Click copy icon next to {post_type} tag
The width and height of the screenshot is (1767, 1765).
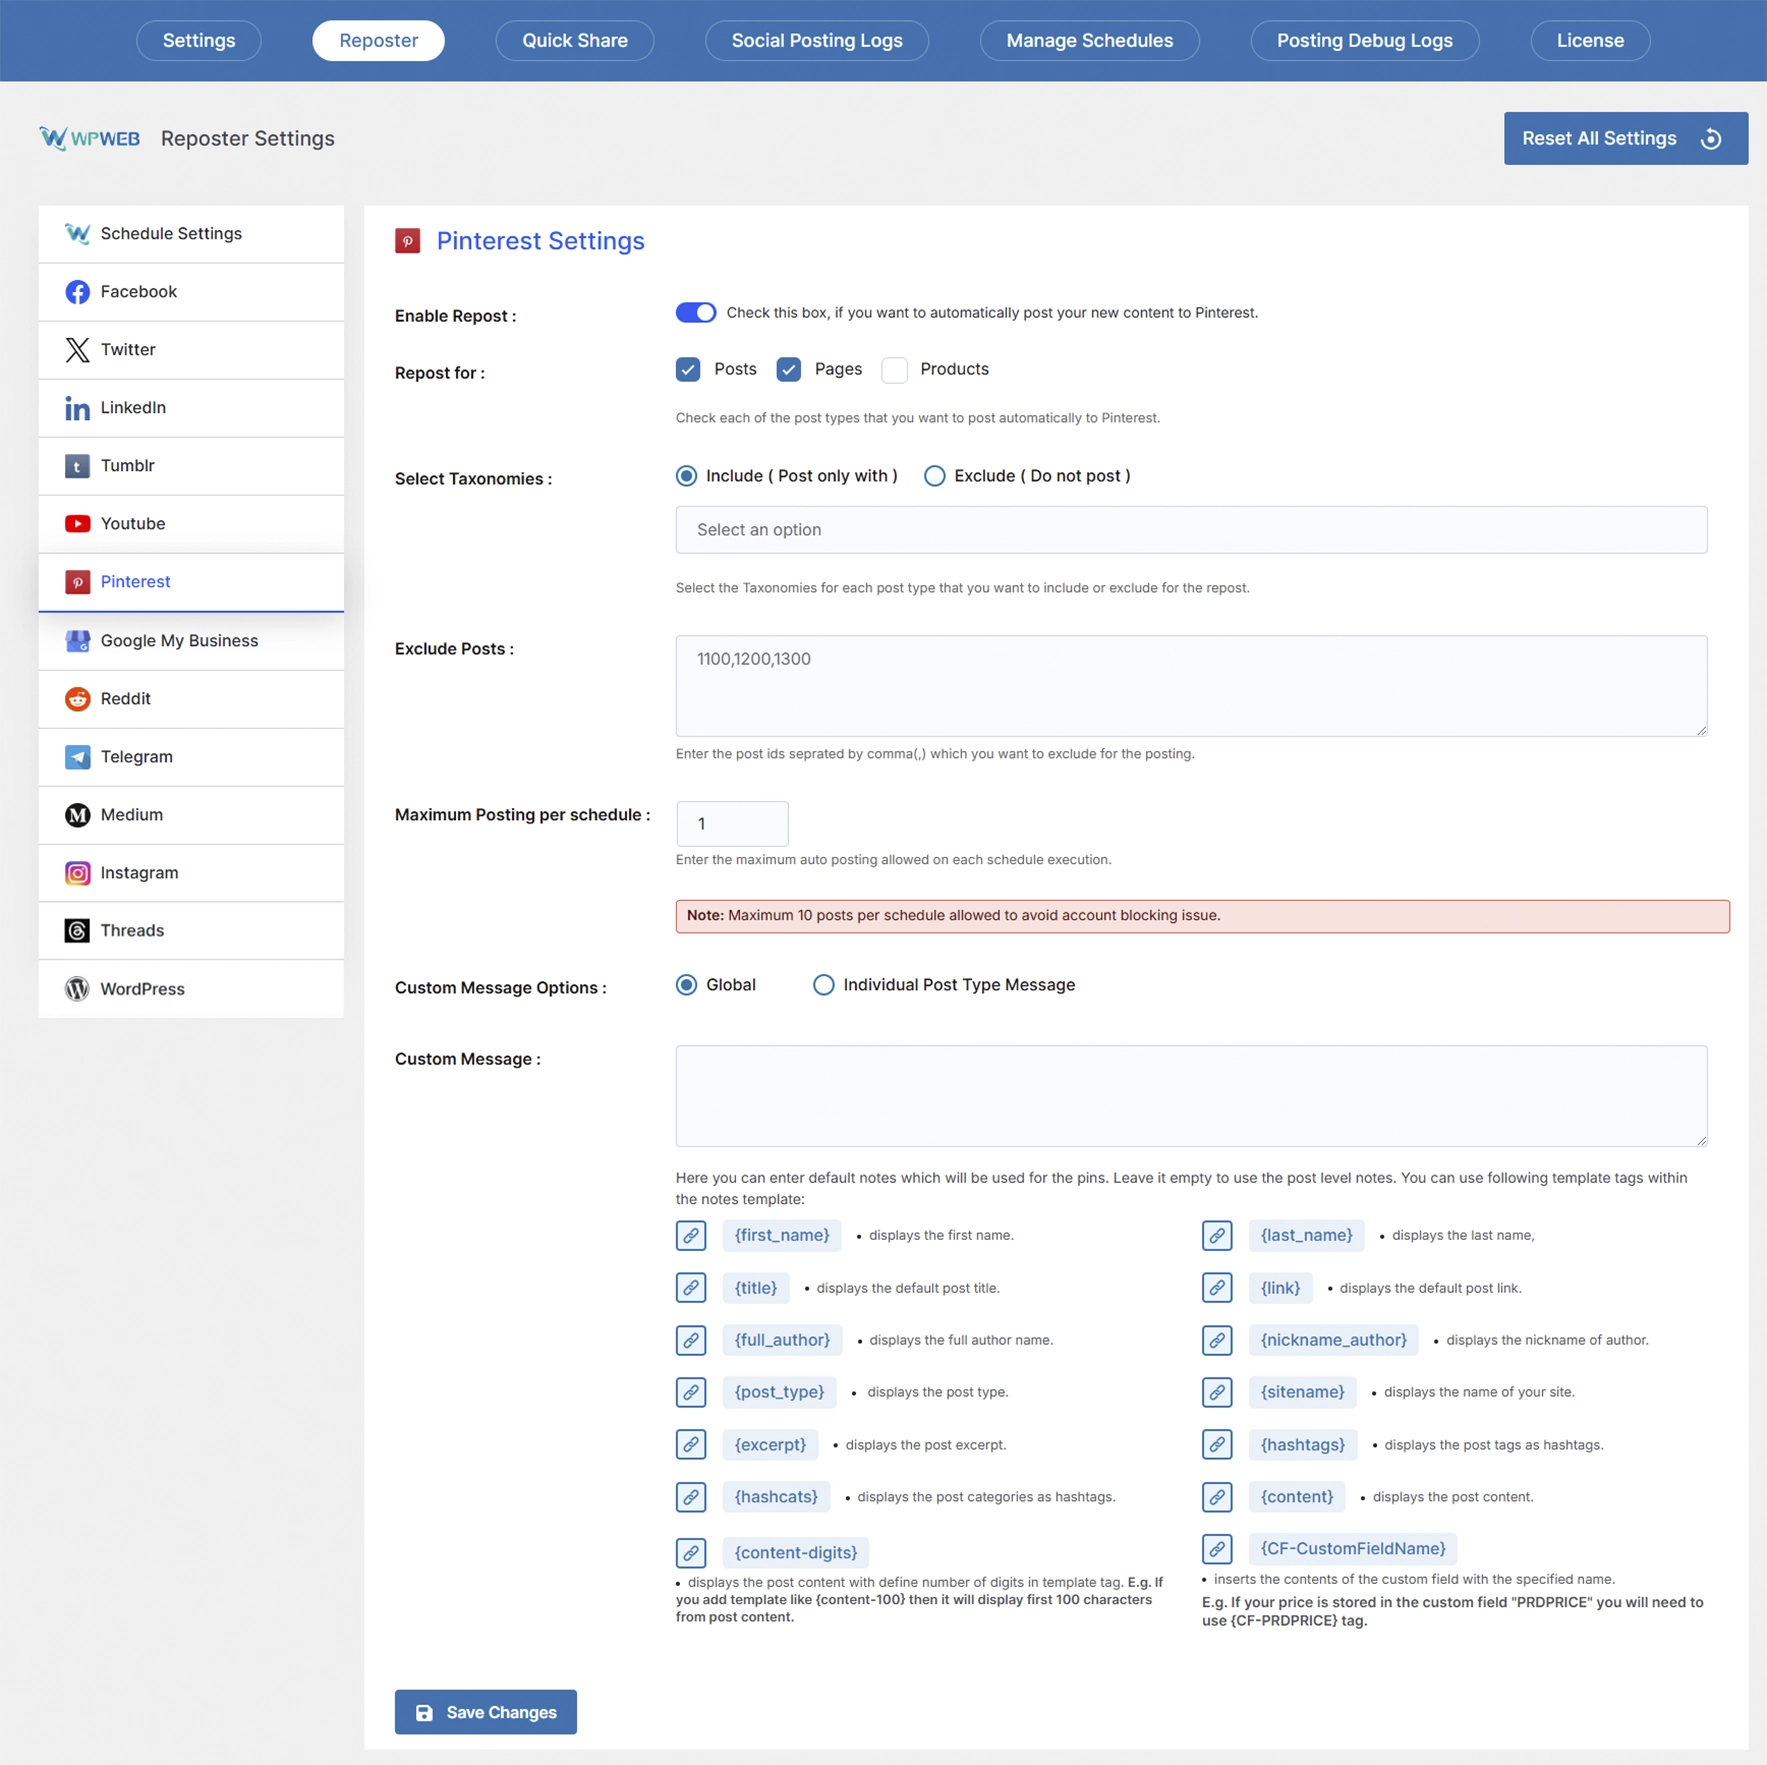(691, 1392)
